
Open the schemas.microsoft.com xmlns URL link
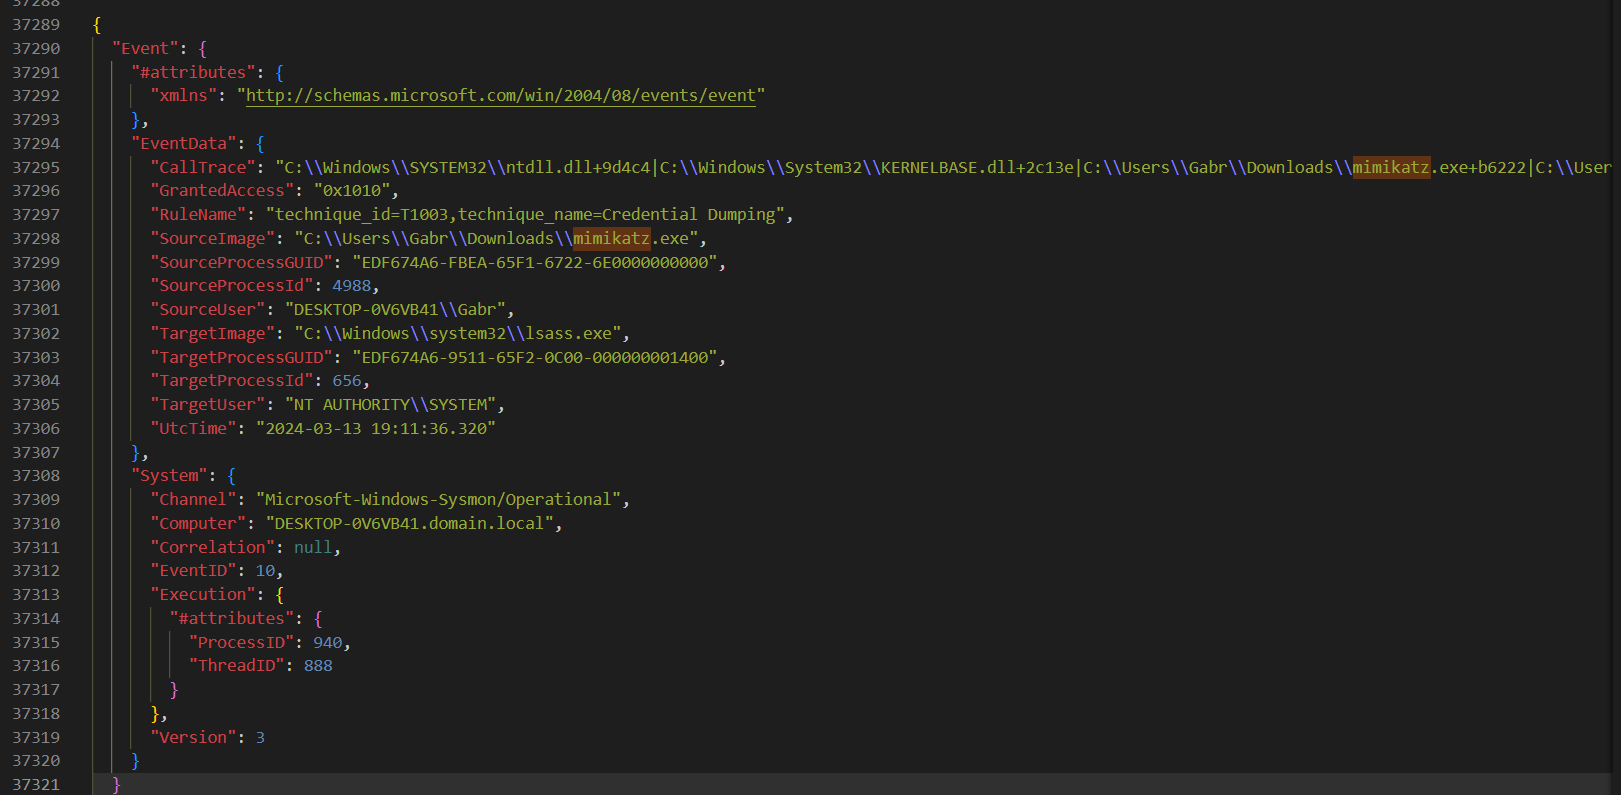[500, 96]
